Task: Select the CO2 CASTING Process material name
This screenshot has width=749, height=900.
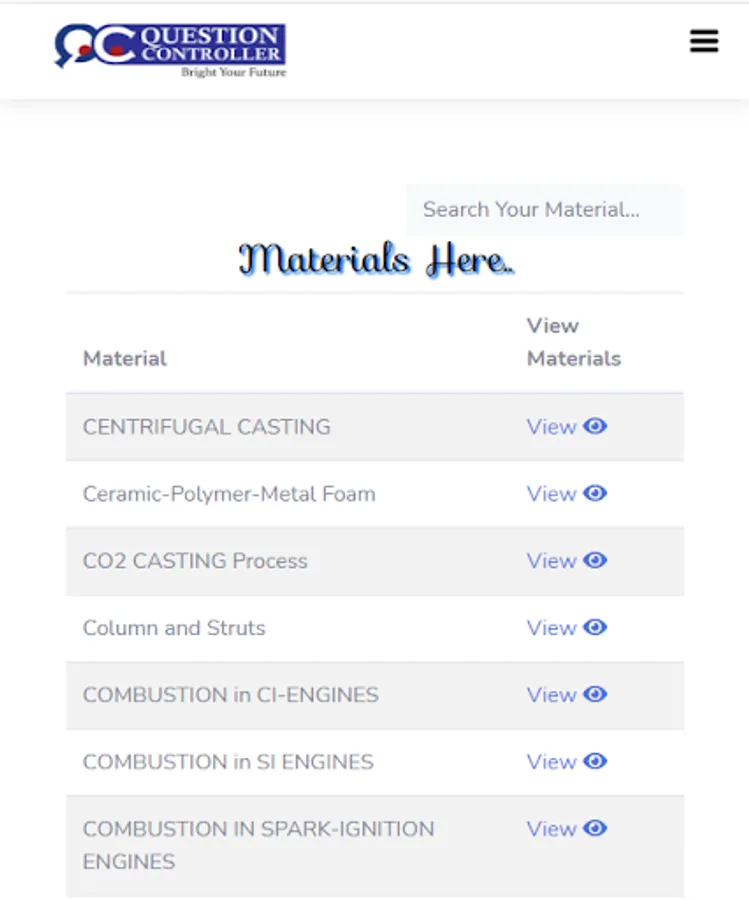Action: click(x=195, y=561)
